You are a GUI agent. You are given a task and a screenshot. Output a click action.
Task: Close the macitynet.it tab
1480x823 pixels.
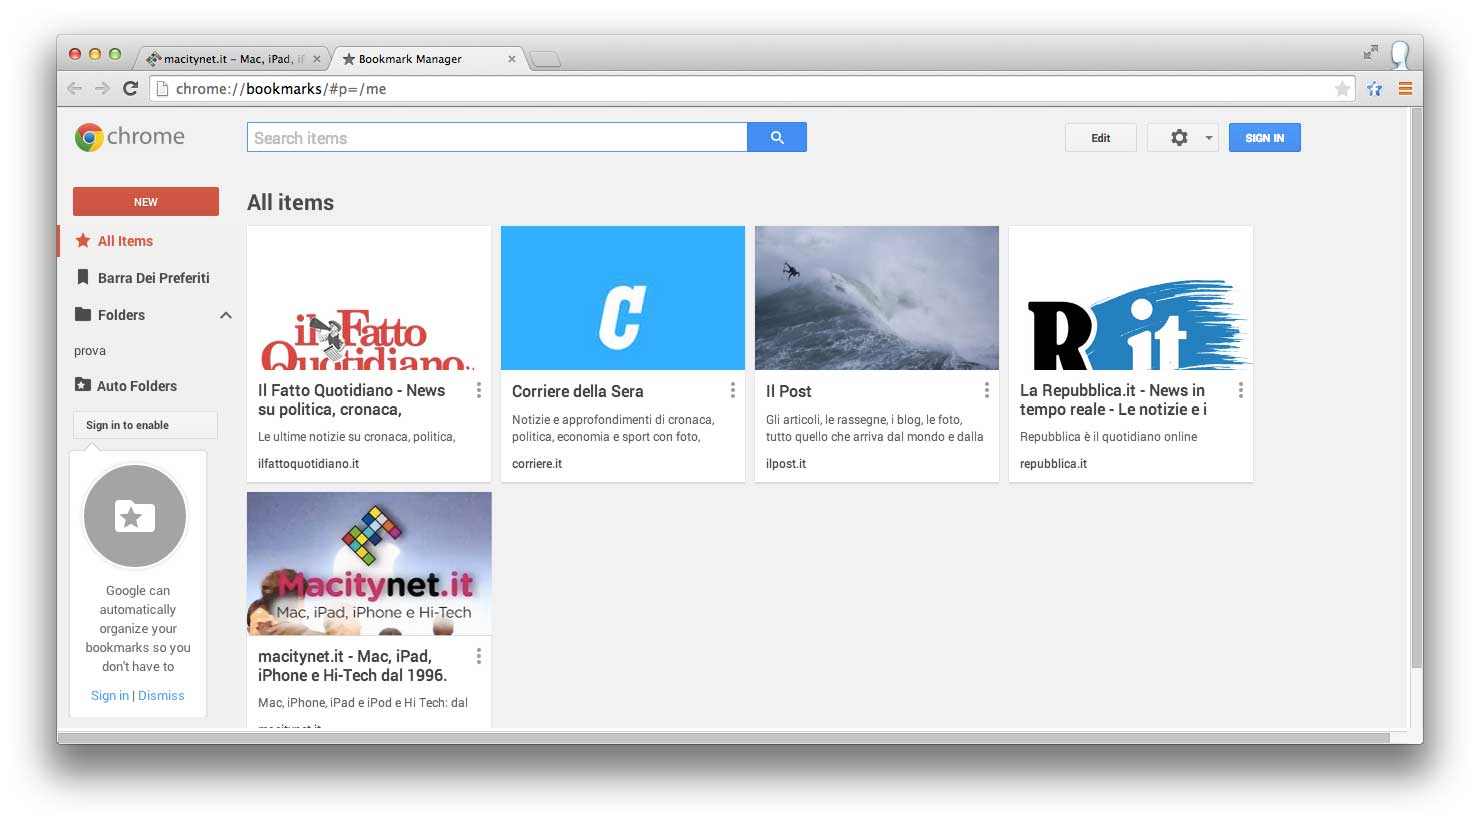click(x=316, y=59)
